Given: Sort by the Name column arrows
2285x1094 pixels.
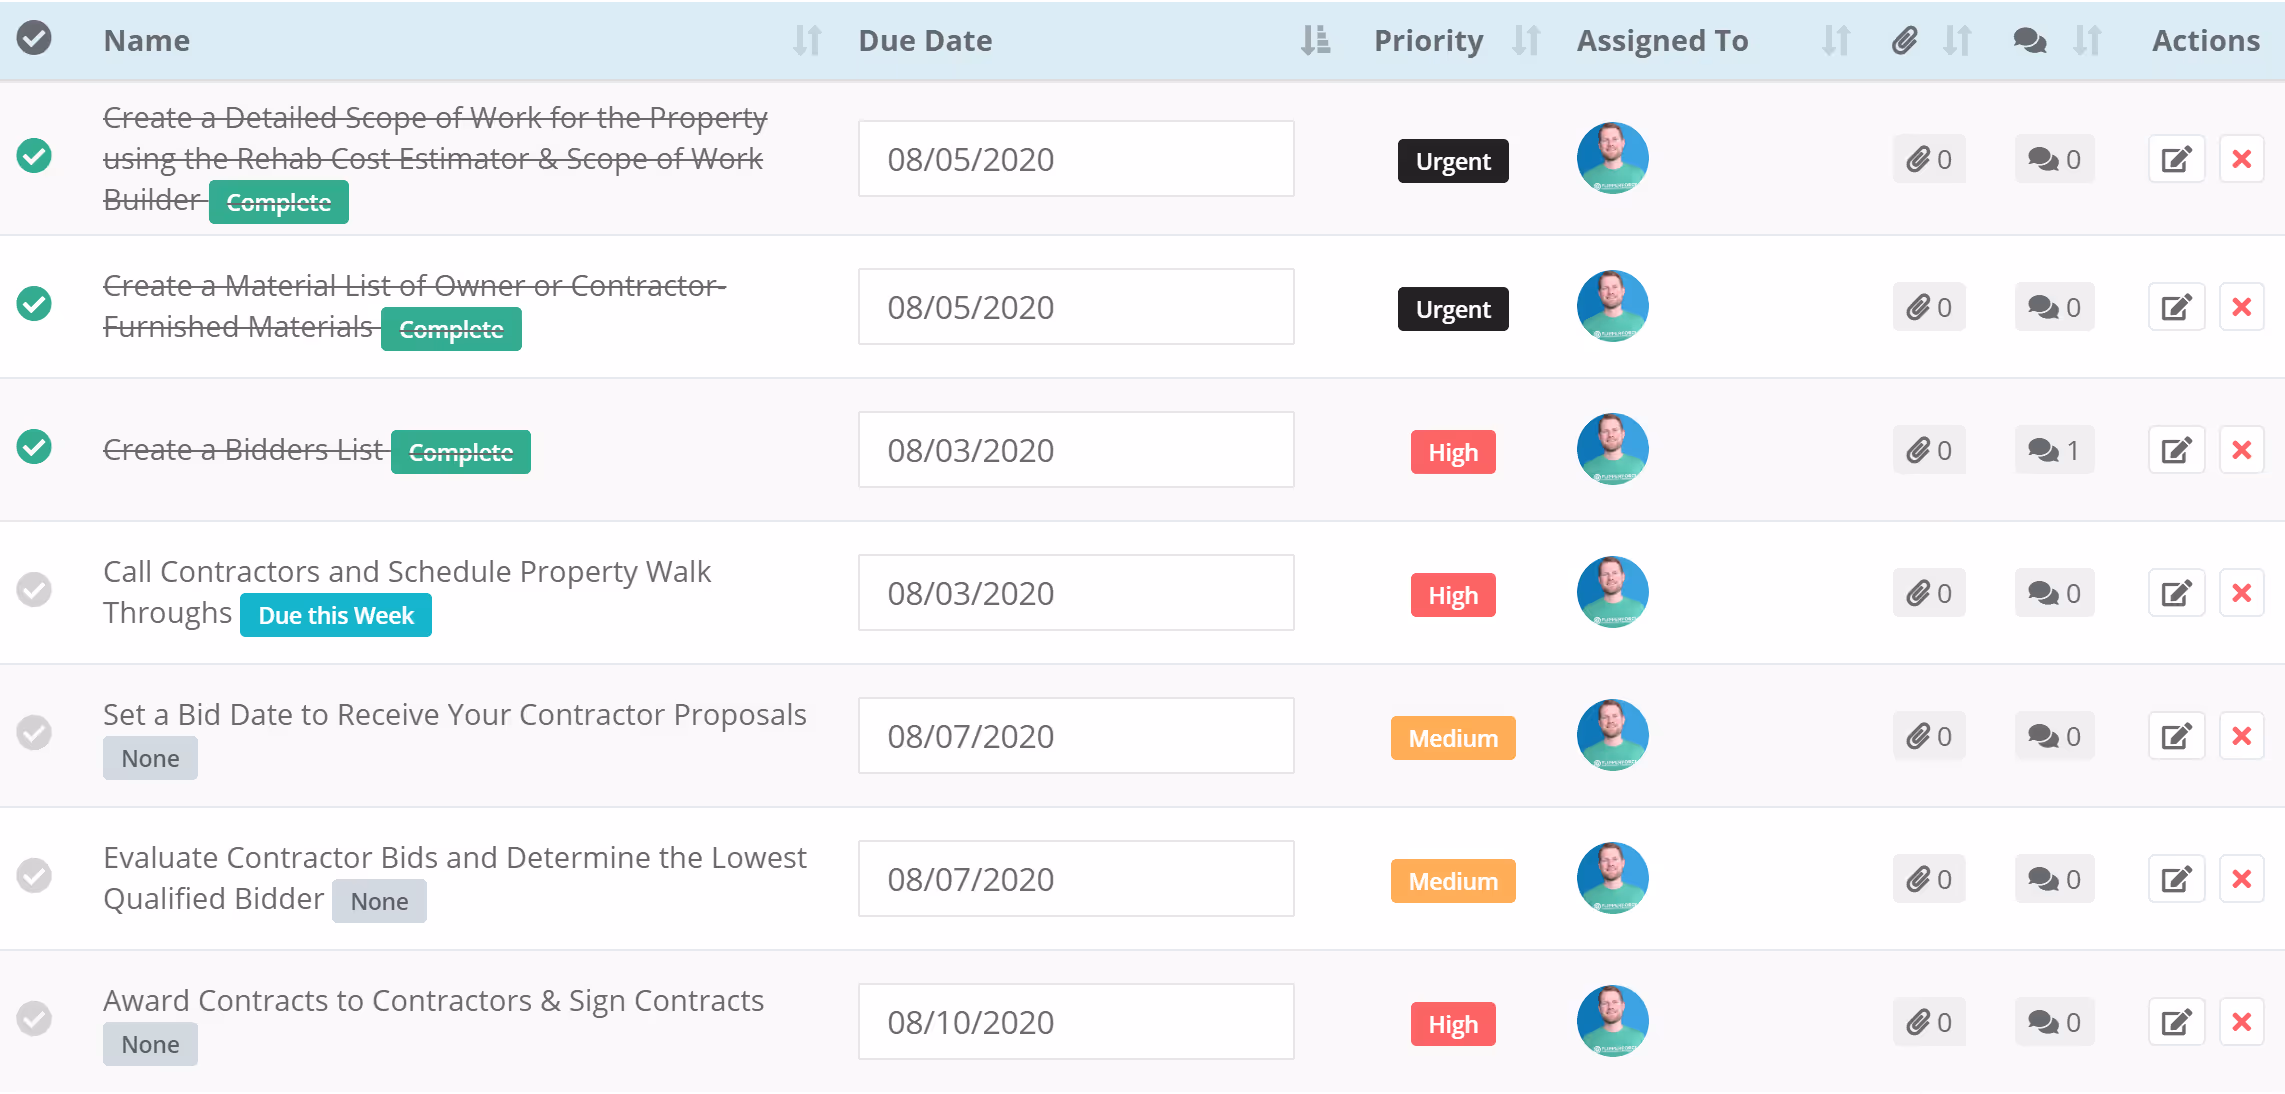Looking at the screenshot, I should (x=807, y=40).
